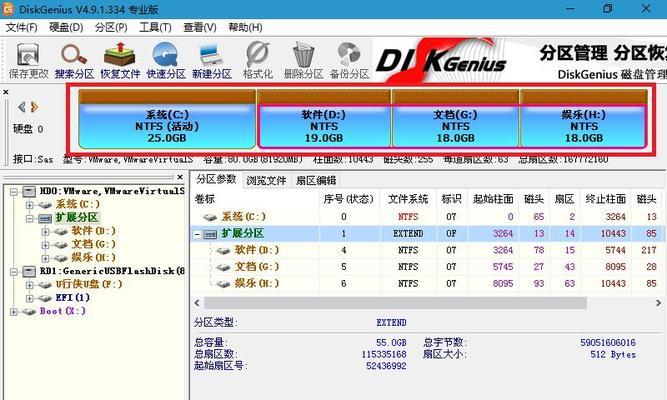Click the 格式化 toolbar icon
667x400 pixels.
[258, 60]
